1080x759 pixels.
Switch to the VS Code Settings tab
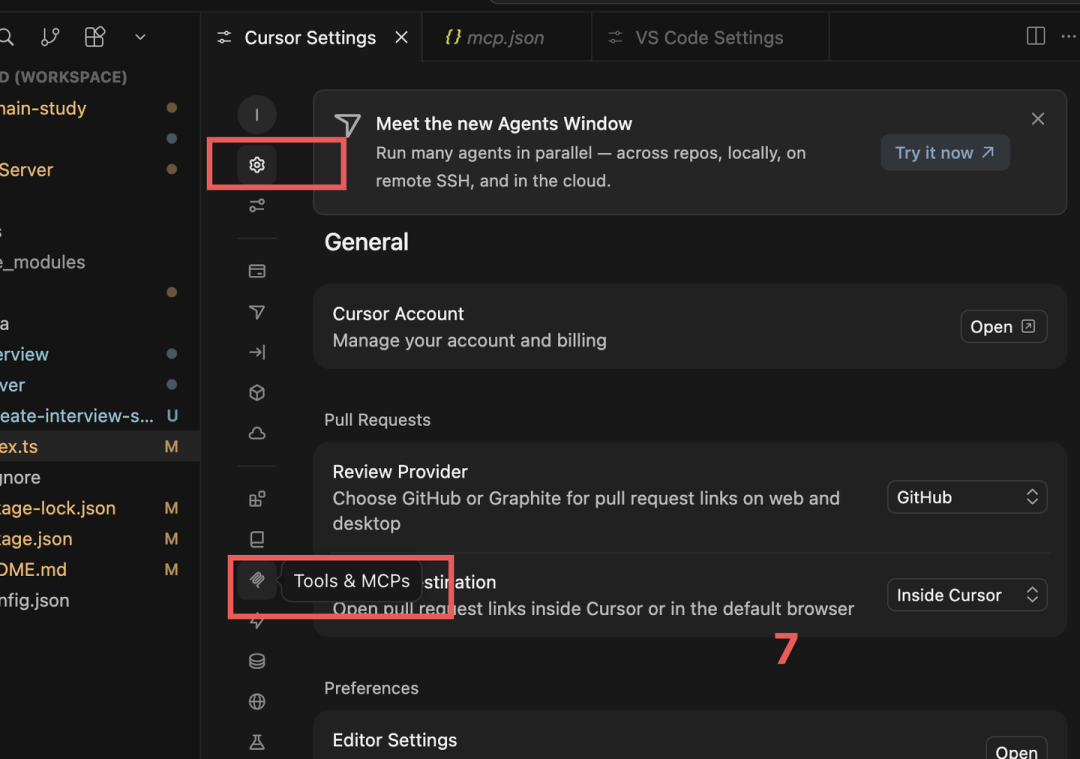point(709,37)
